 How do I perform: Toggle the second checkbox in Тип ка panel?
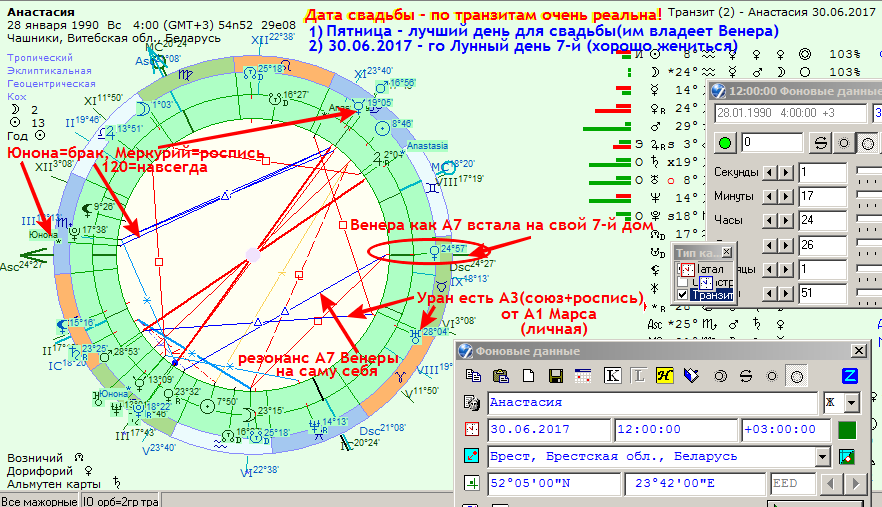(682, 282)
